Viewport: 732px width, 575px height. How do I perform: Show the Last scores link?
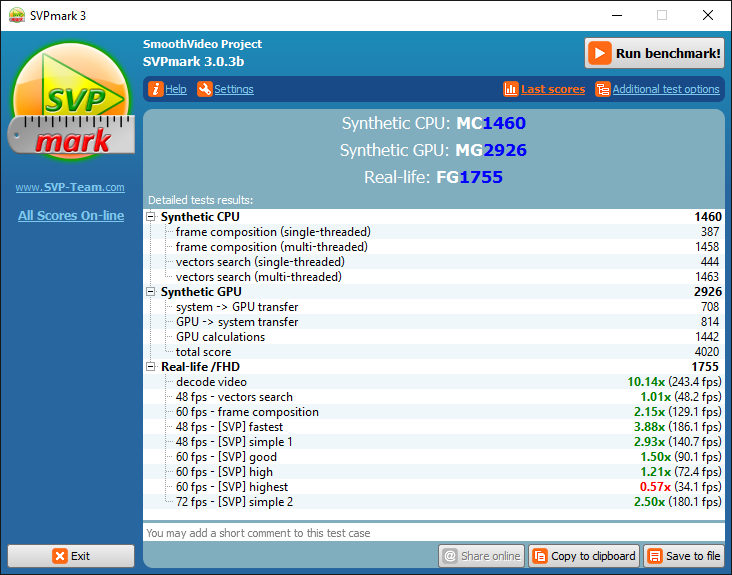point(553,89)
